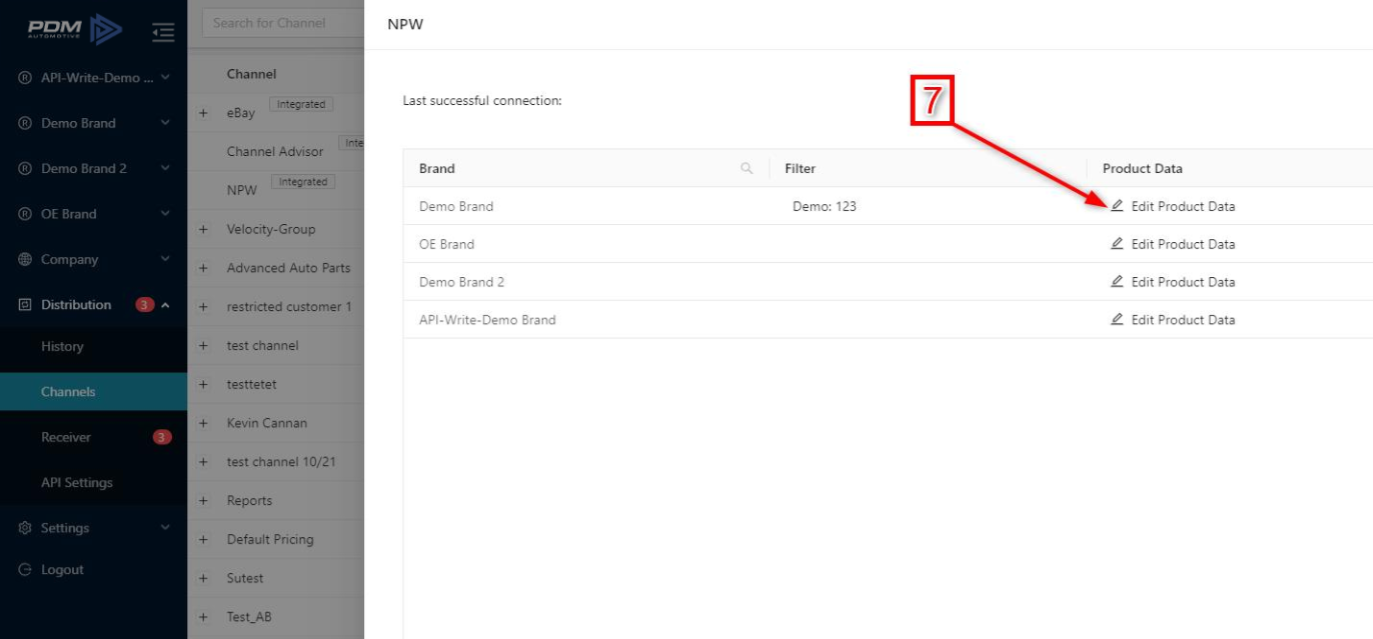Expand the restricted customer 1 plus icon
Viewport: 1373px width, 639px height.
pyautogui.click(x=203, y=307)
